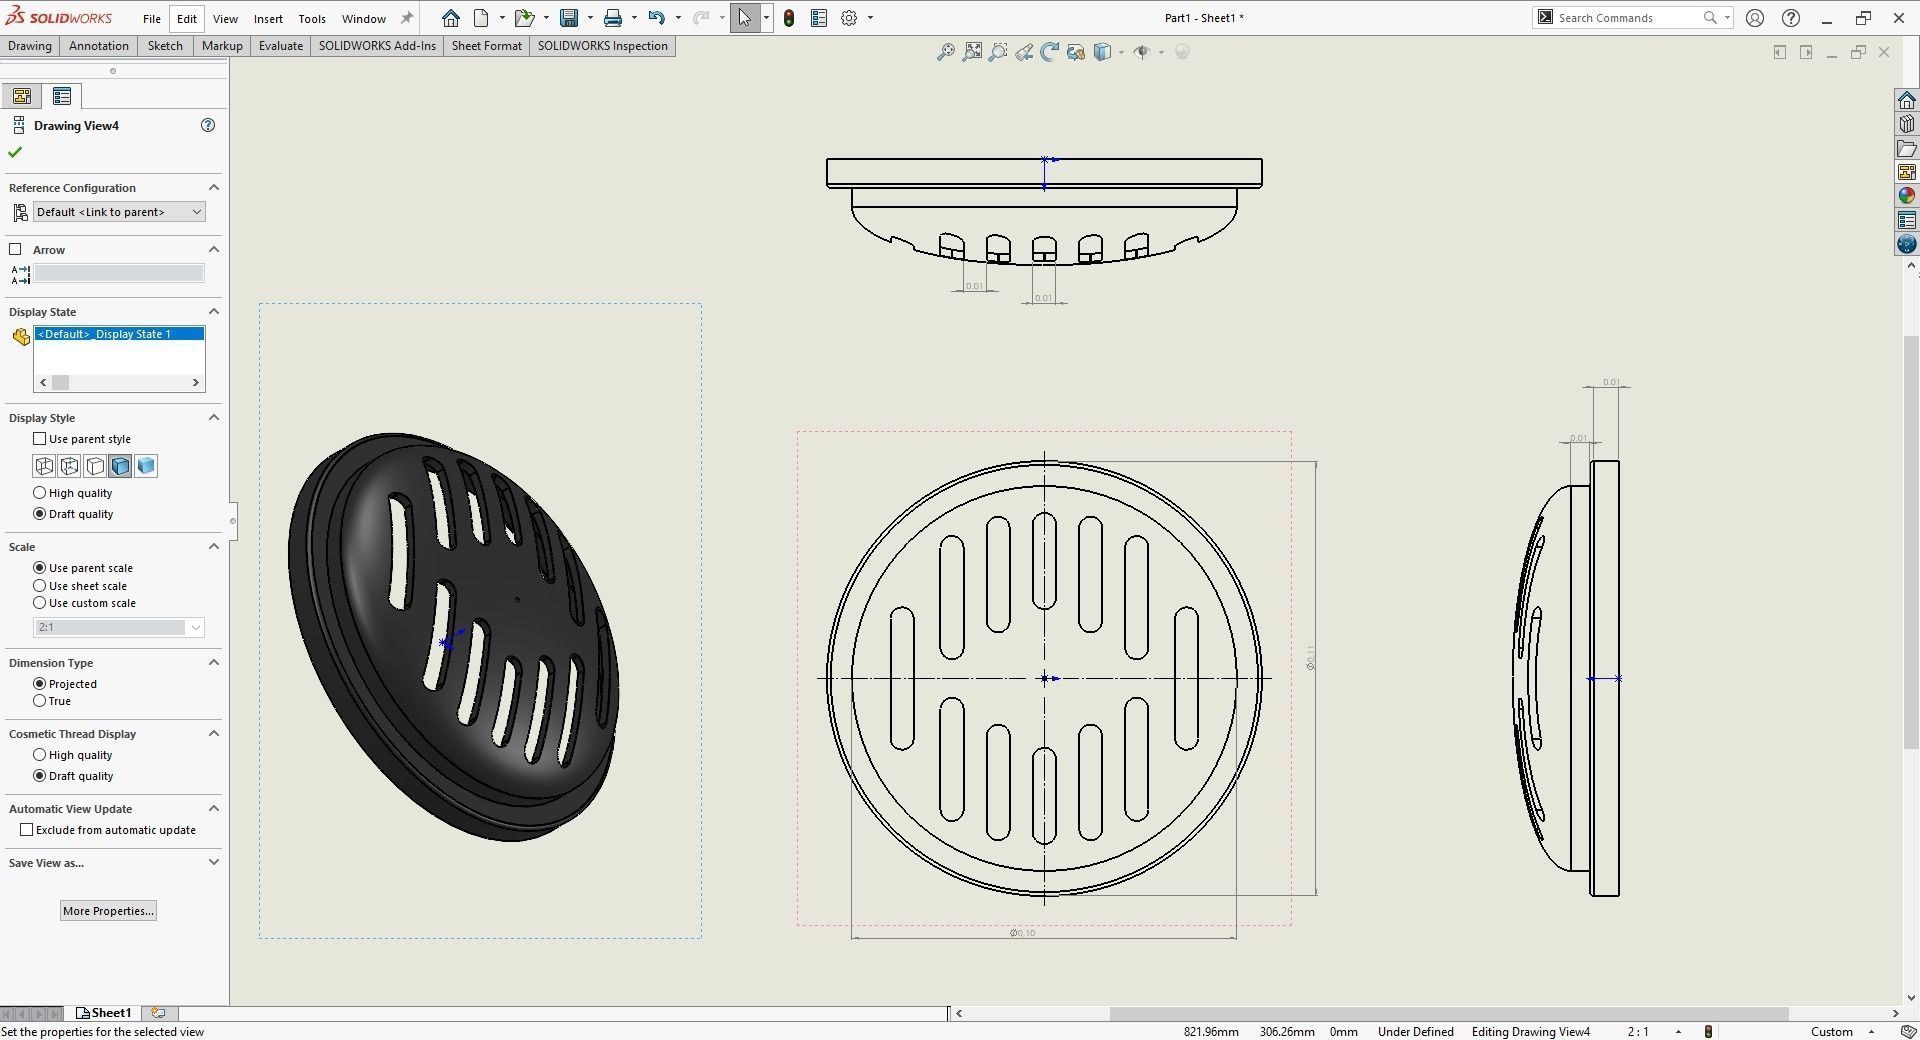Collapse the Dimension Type section
Image resolution: width=1920 pixels, height=1040 pixels.
[x=213, y=663]
